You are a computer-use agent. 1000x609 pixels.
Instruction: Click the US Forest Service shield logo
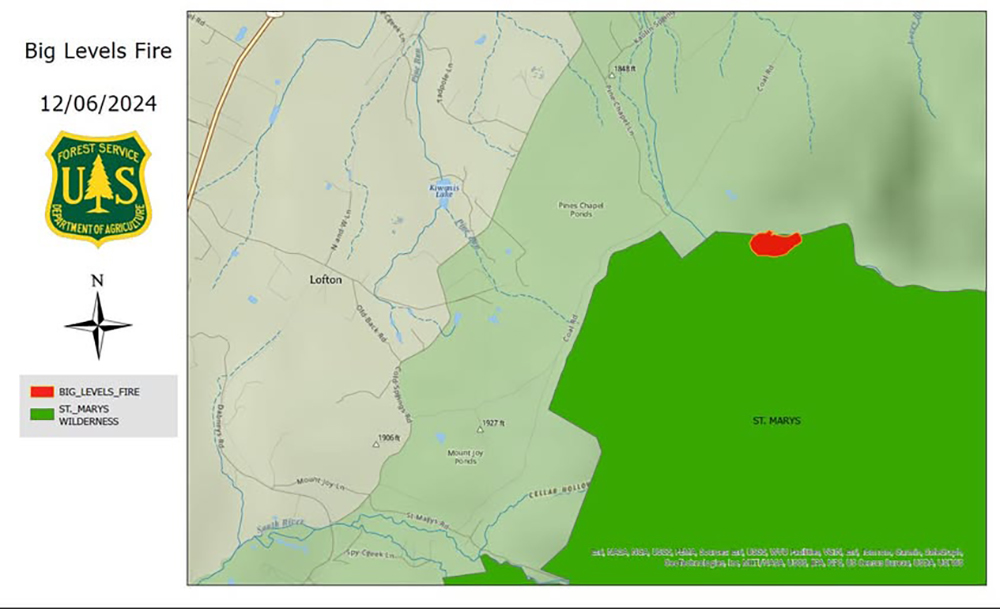click(98, 188)
